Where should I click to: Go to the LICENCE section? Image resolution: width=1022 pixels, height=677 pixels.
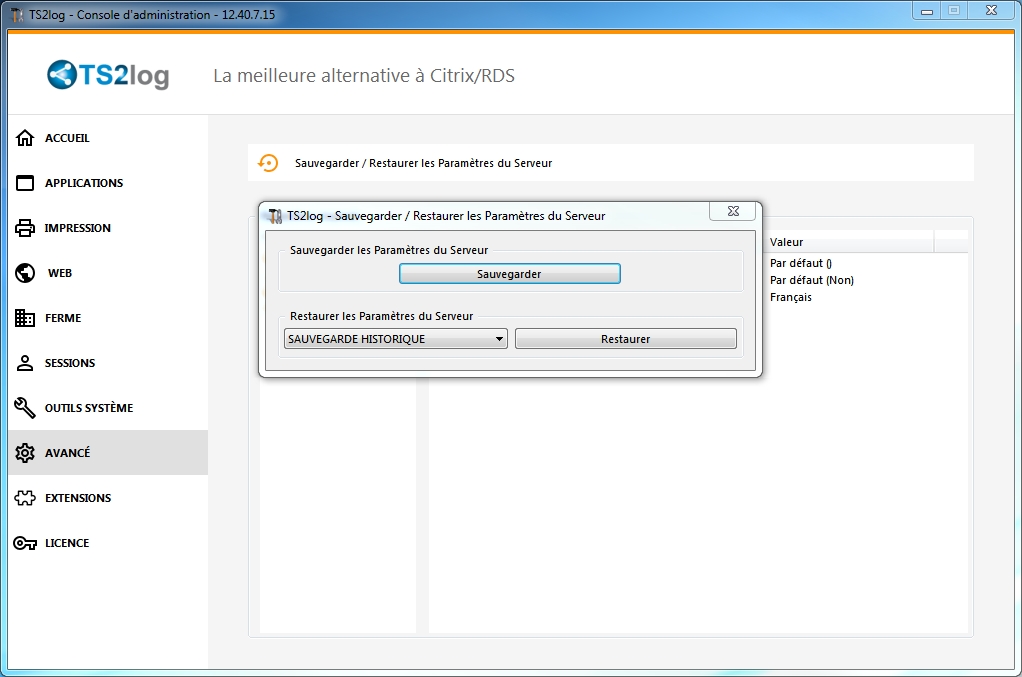[108, 543]
